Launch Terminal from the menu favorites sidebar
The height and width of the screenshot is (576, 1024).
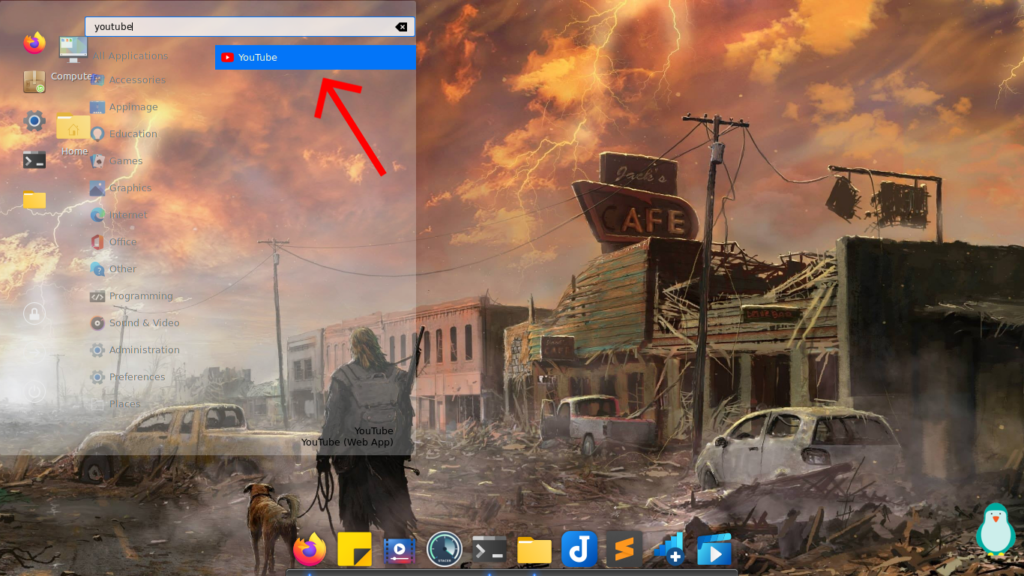click(x=35, y=160)
